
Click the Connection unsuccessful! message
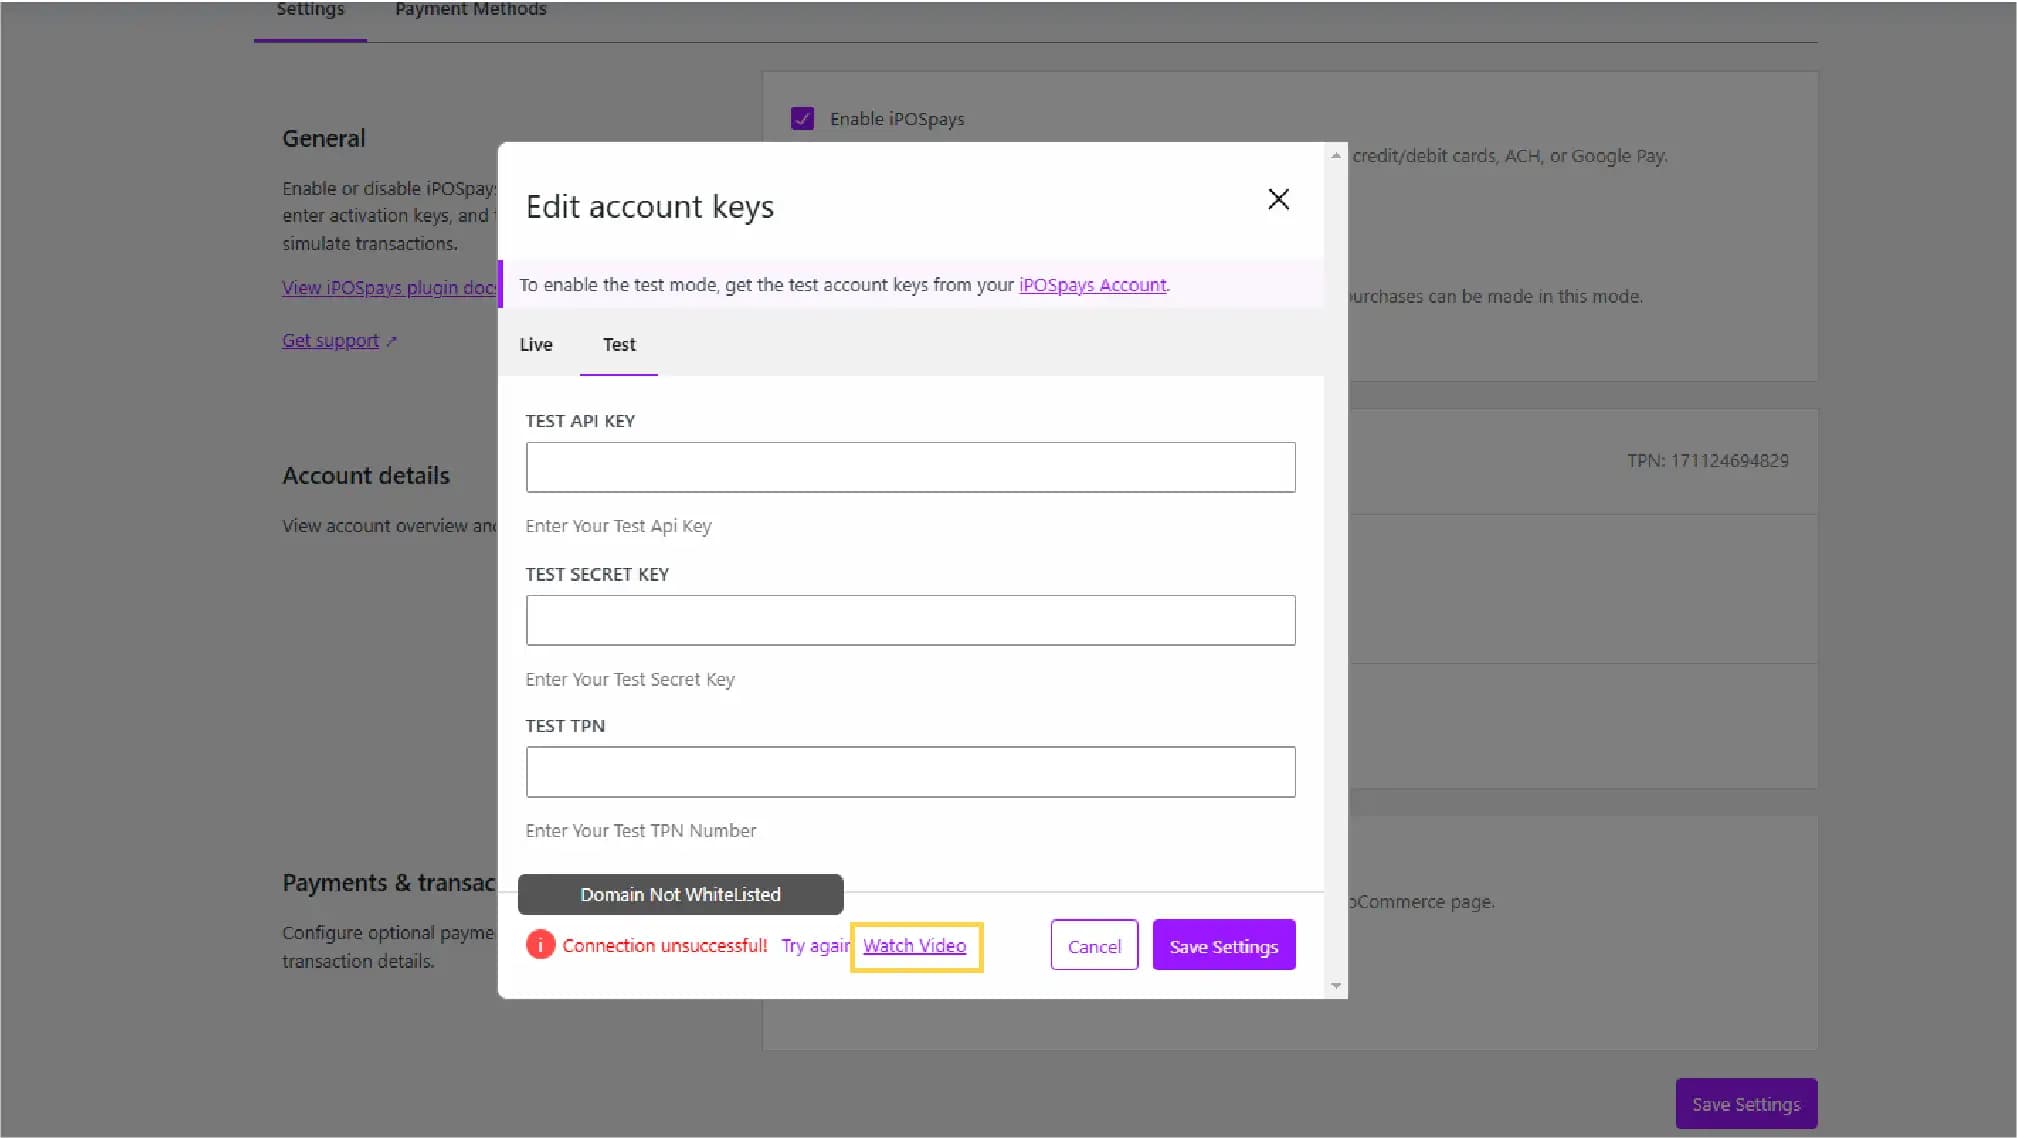tap(664, 945)
